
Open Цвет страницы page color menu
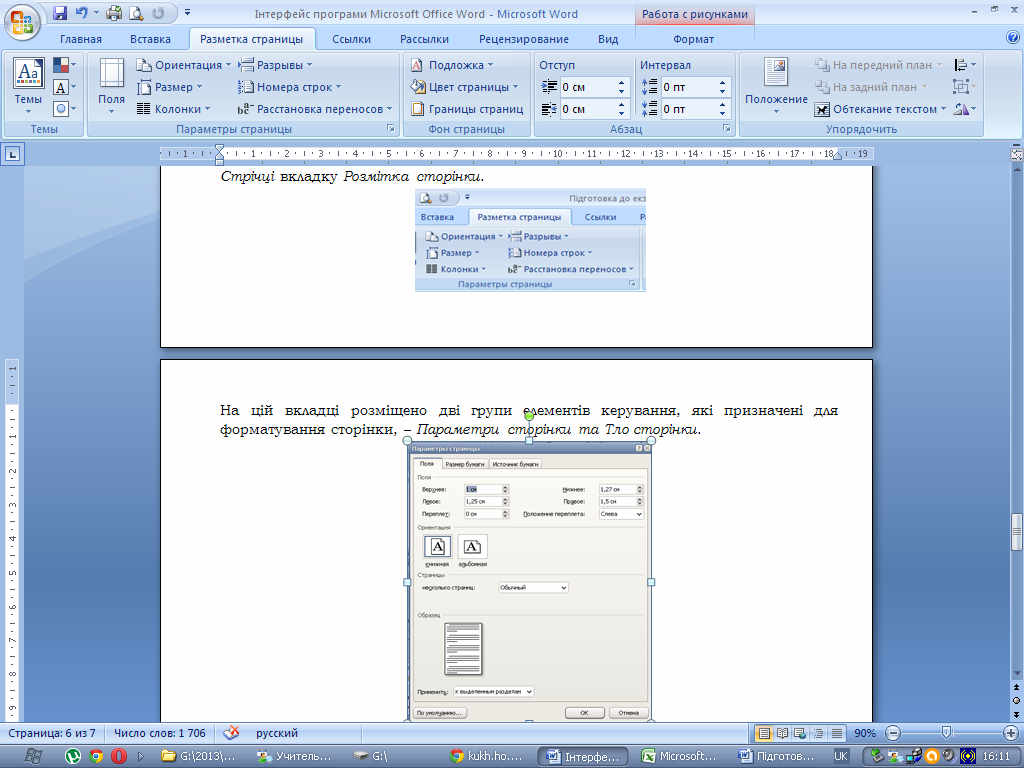pos(464,87)
